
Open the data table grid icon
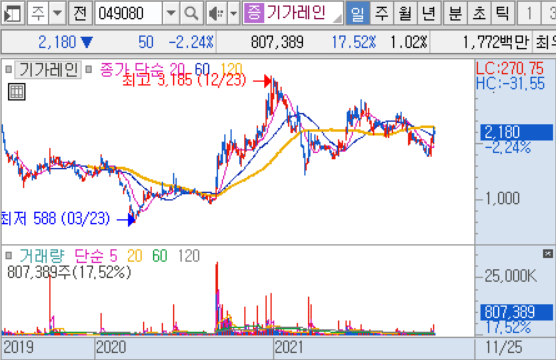pyautogui.click(x=17, y=92)
